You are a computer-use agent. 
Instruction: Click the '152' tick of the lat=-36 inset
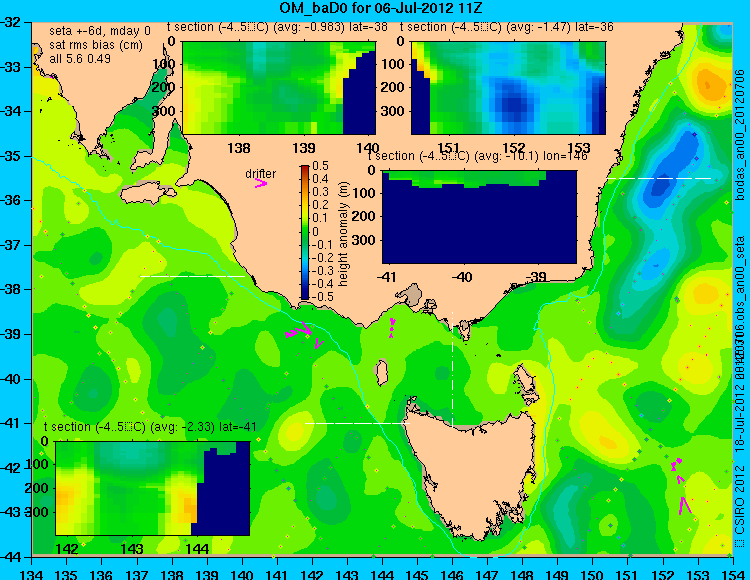514,148
